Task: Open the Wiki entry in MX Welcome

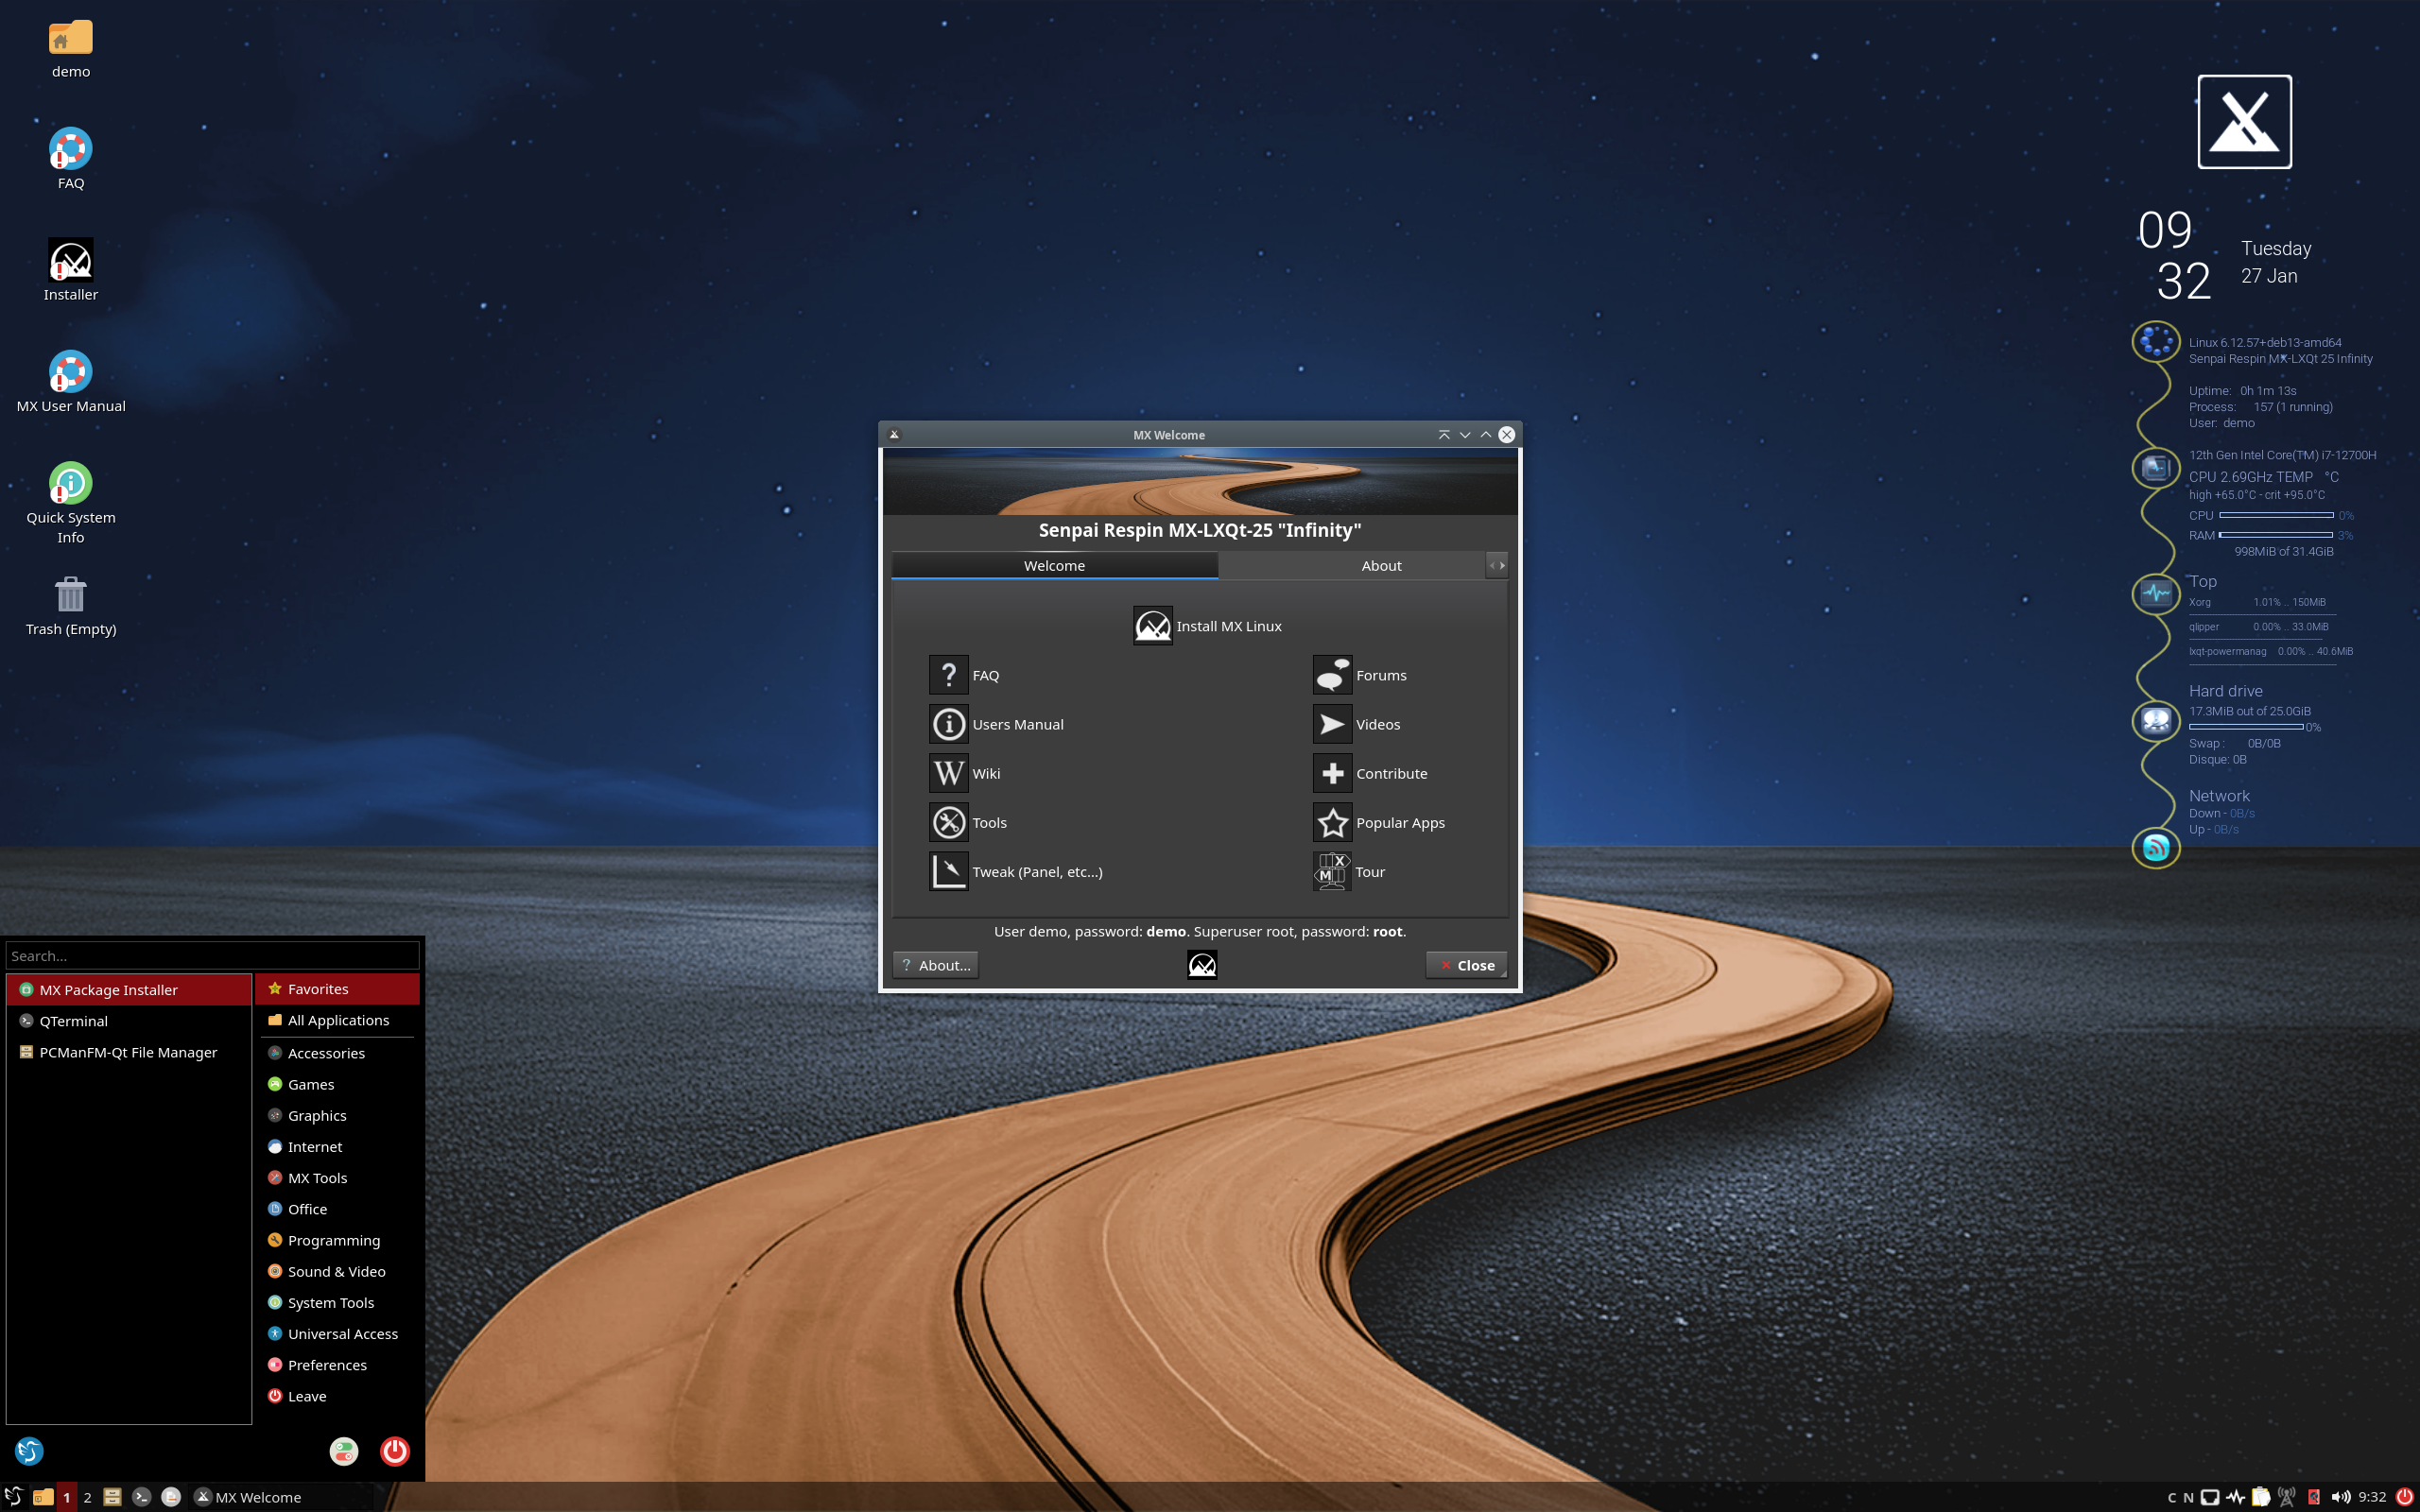Action: 965,773
